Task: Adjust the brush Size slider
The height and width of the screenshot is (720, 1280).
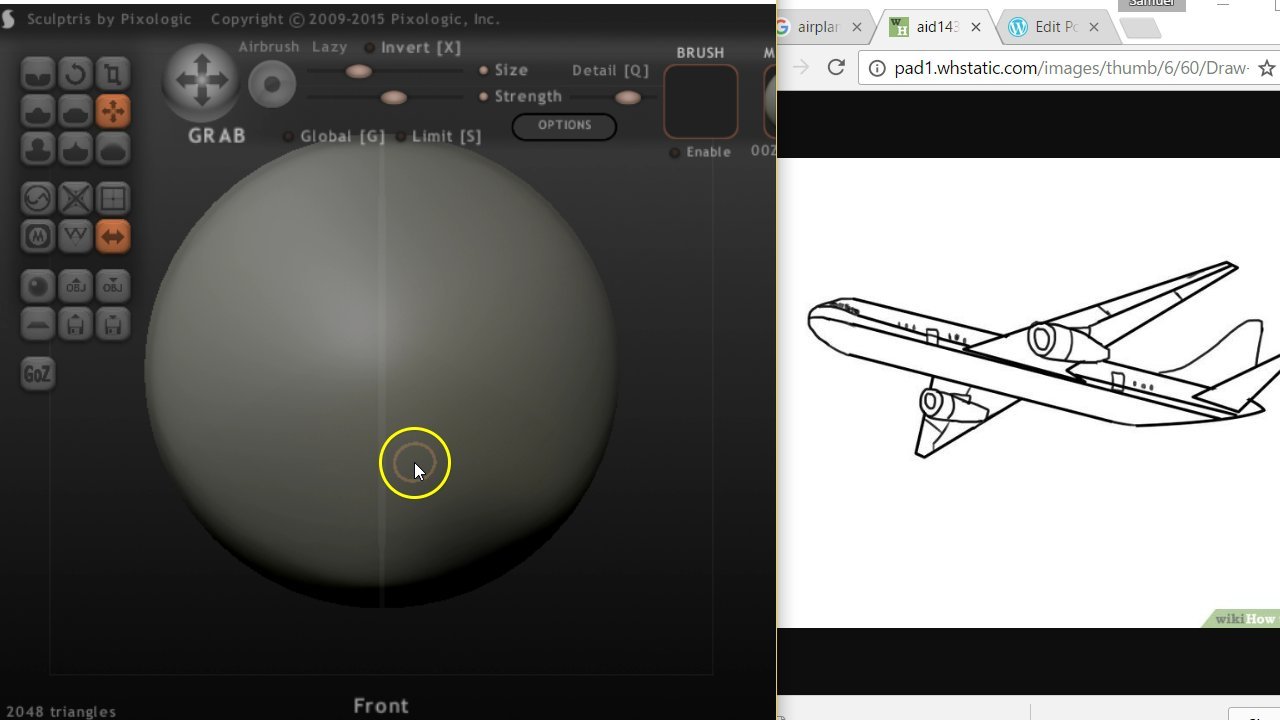Action: [357, 72]
